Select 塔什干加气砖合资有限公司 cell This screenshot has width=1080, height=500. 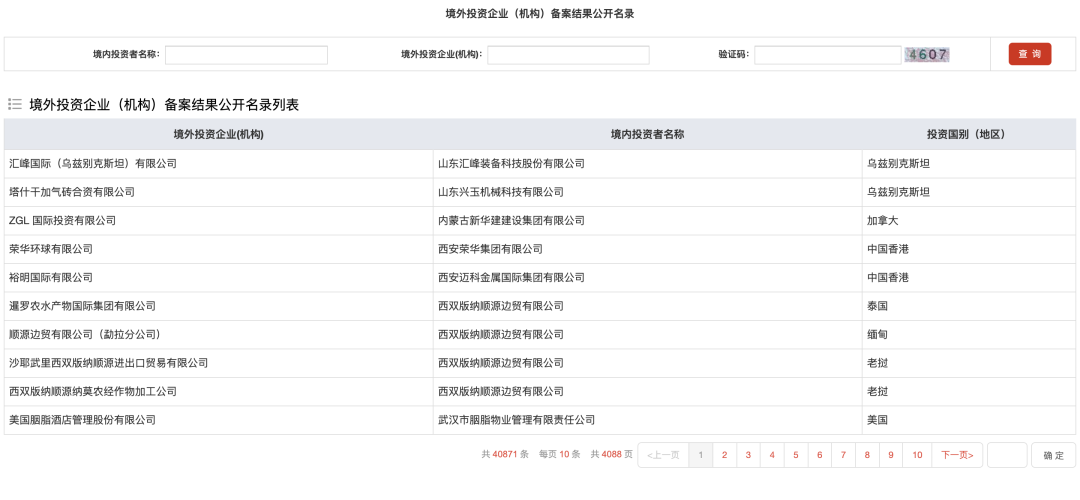tap(218, 192)
